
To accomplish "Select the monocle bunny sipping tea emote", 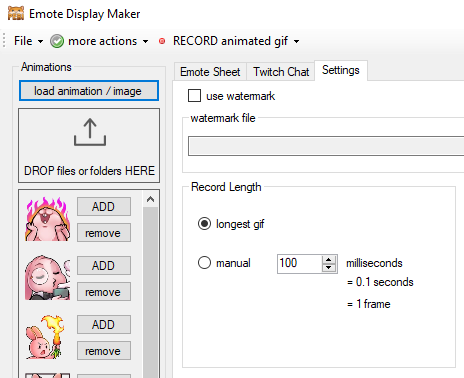I will pos(48,278).
